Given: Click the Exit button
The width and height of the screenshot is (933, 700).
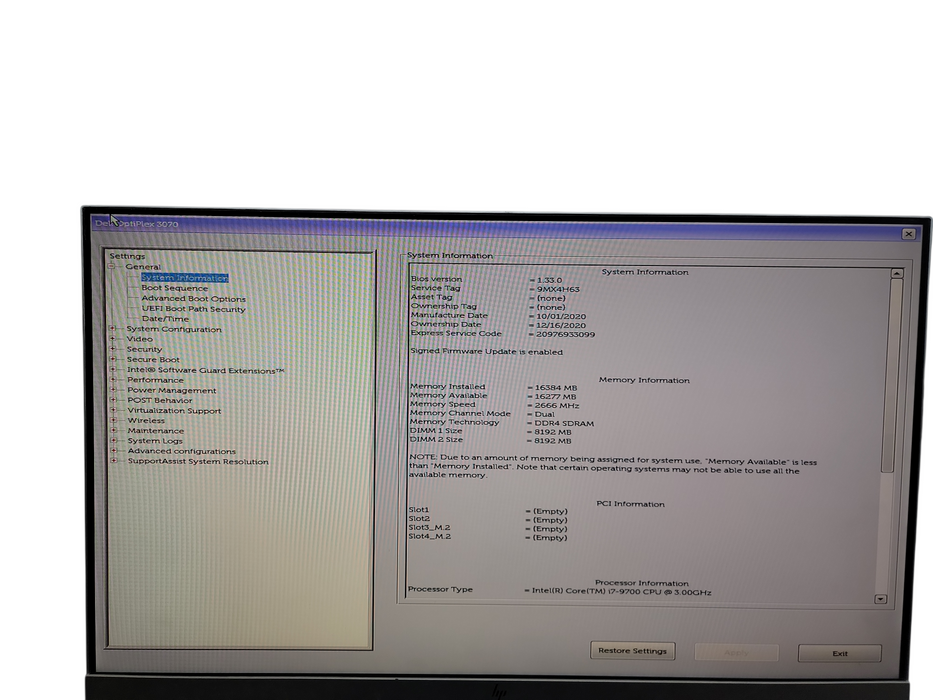Looking at the screenshot, I should pos(840,653).
